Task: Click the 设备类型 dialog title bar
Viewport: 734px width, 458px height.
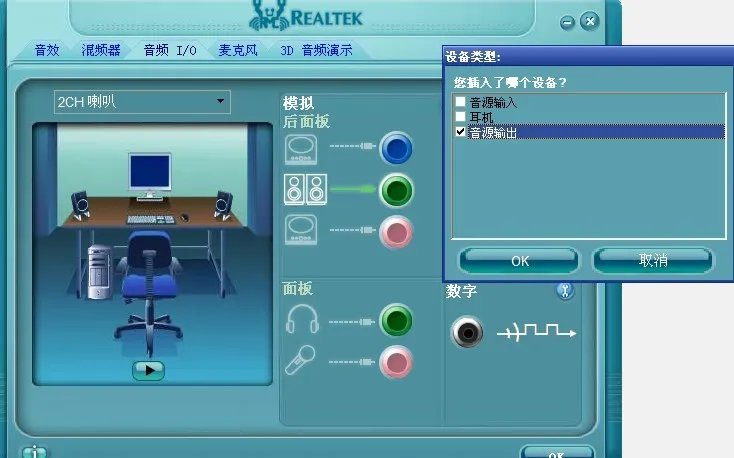Action: (588, 56)
